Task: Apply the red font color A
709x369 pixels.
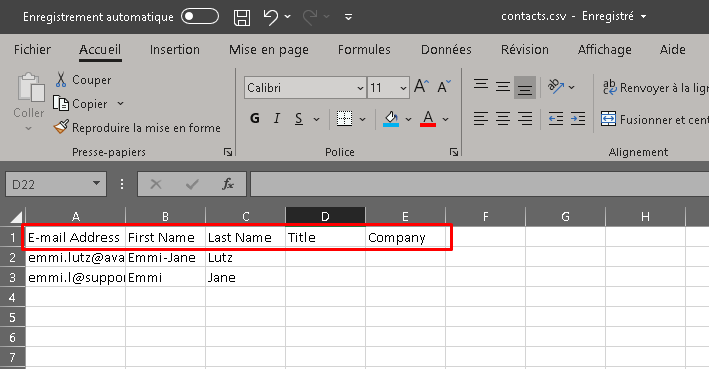Action: [428, 119]
